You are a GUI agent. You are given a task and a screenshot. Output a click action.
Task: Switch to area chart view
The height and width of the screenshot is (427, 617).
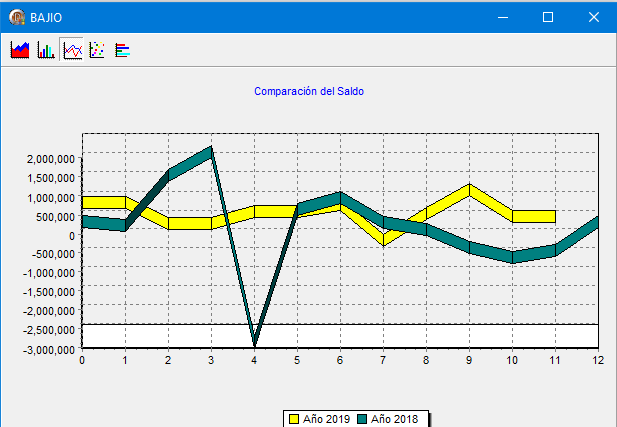pyautogui.click(x=20, y=50)
